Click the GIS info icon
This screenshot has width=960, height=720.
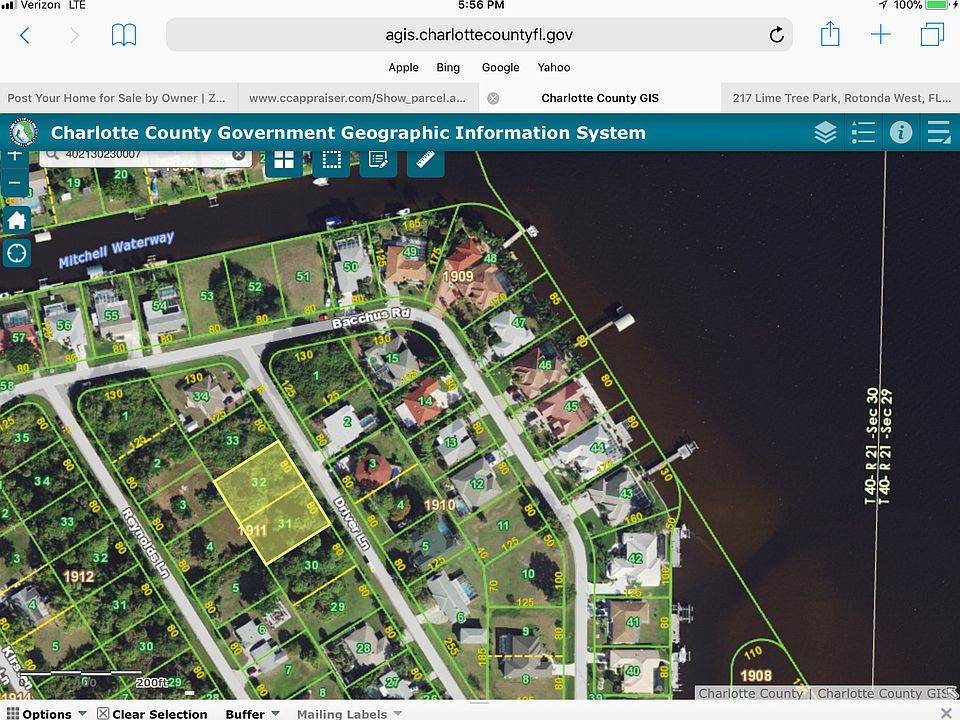(x=901, y=132)
